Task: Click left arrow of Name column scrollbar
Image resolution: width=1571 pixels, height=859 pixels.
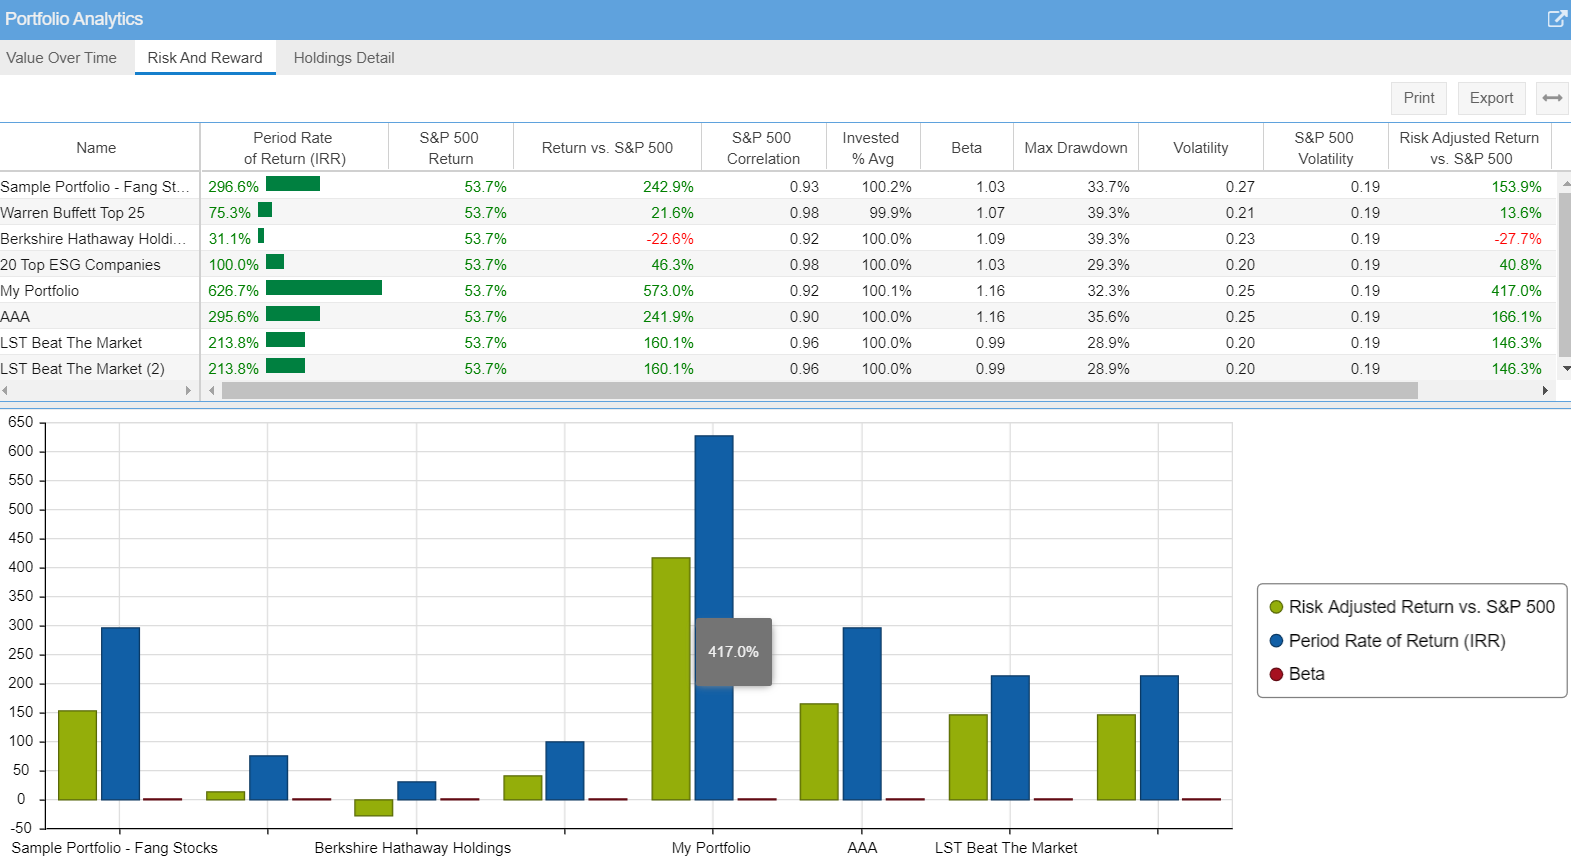Action: [6, 391]
